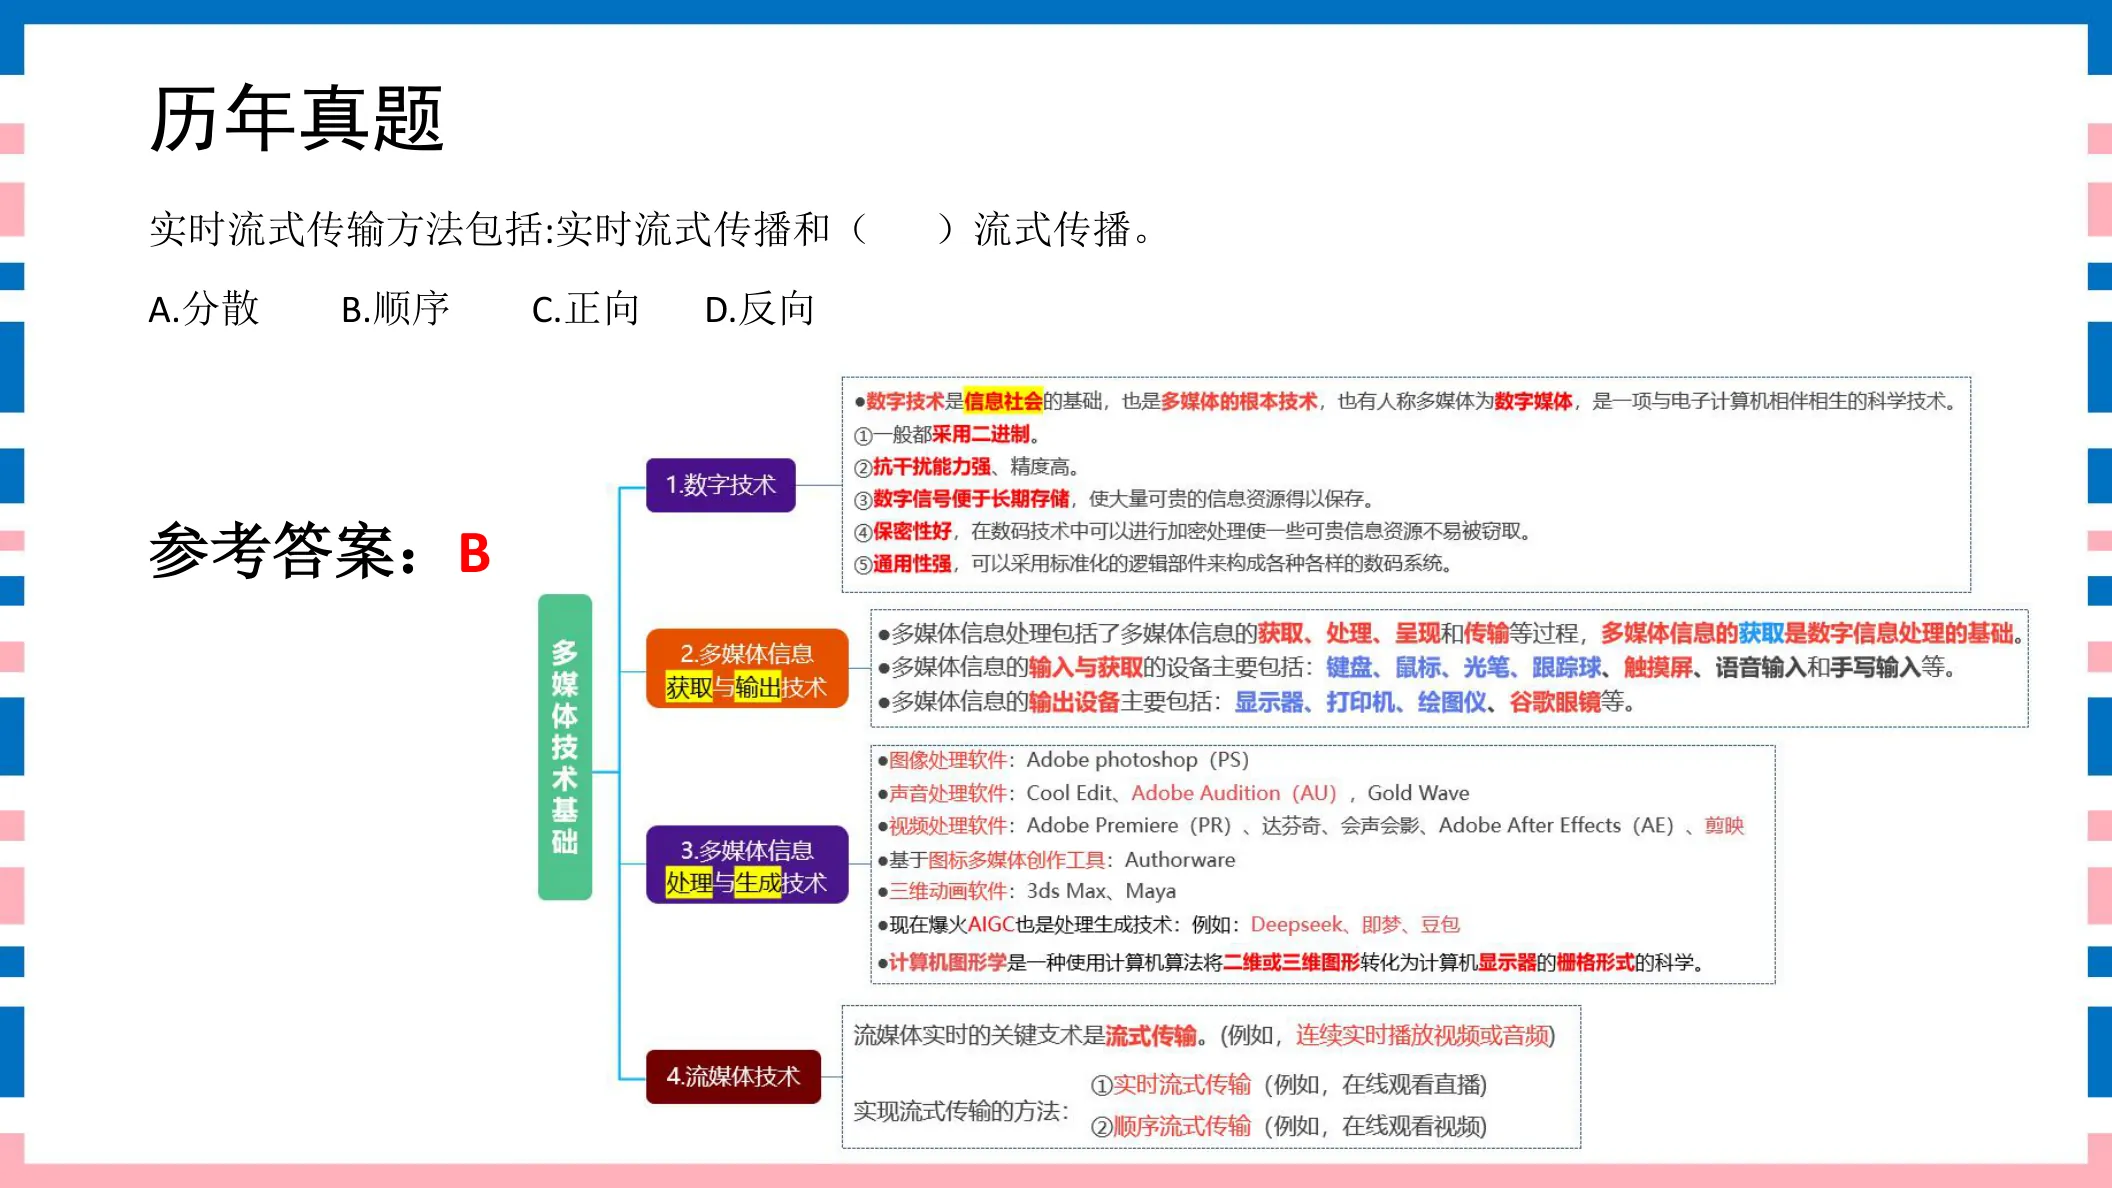The image size is (2112, 1188).
Task: Click the 输入与获取 devices line
Action: (x=1416, y=667)
